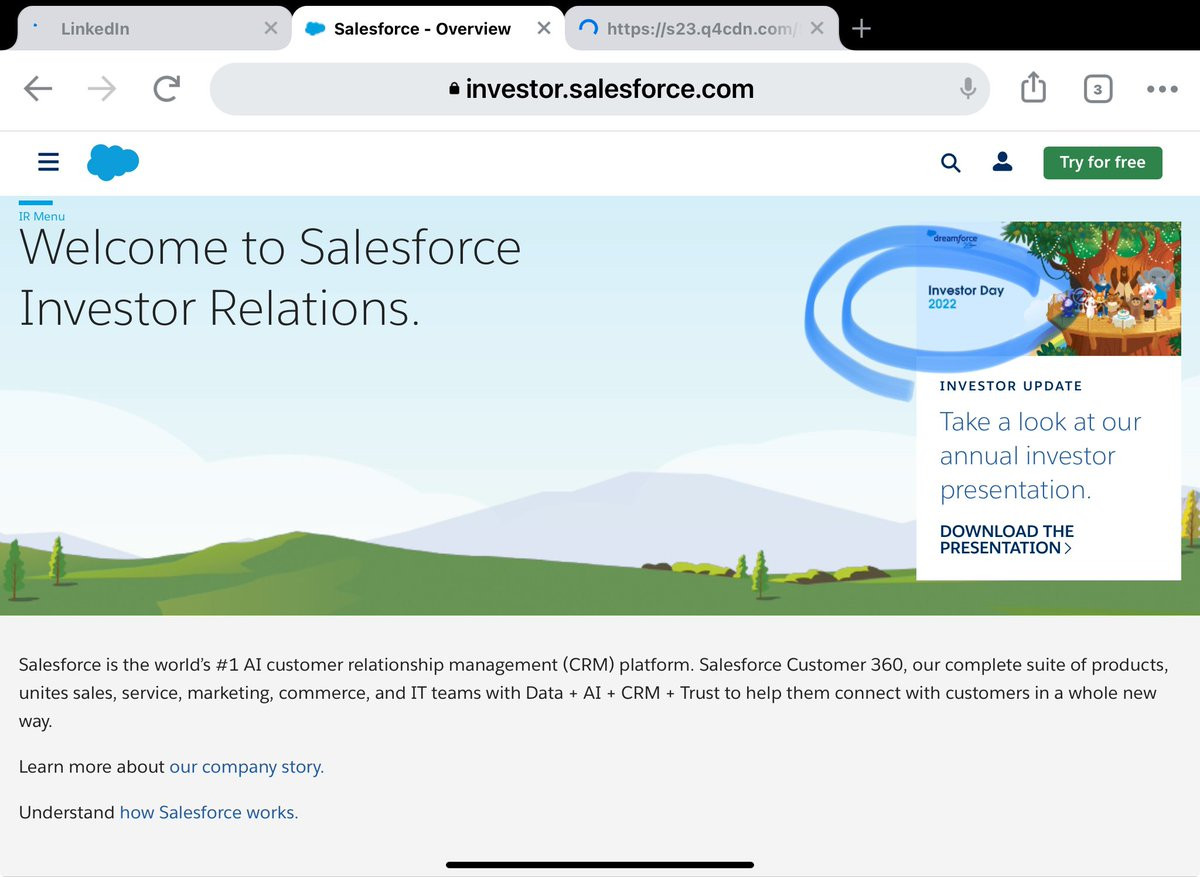Open the how Salesforce works link
1200x877 pixels.
tap(209, 812)
